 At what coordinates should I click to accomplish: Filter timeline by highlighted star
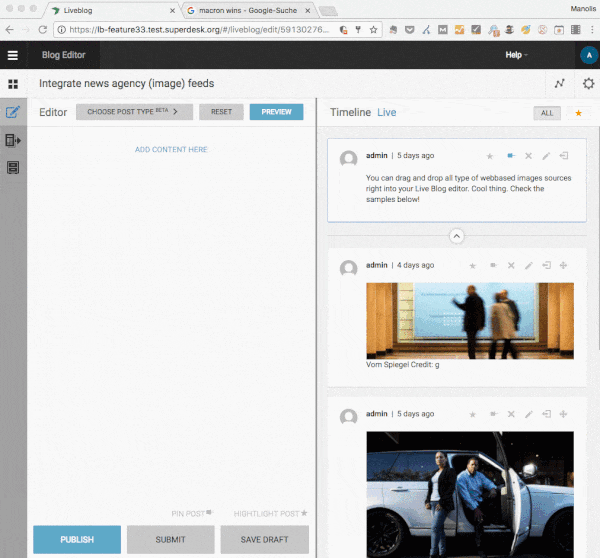(579, 113)
